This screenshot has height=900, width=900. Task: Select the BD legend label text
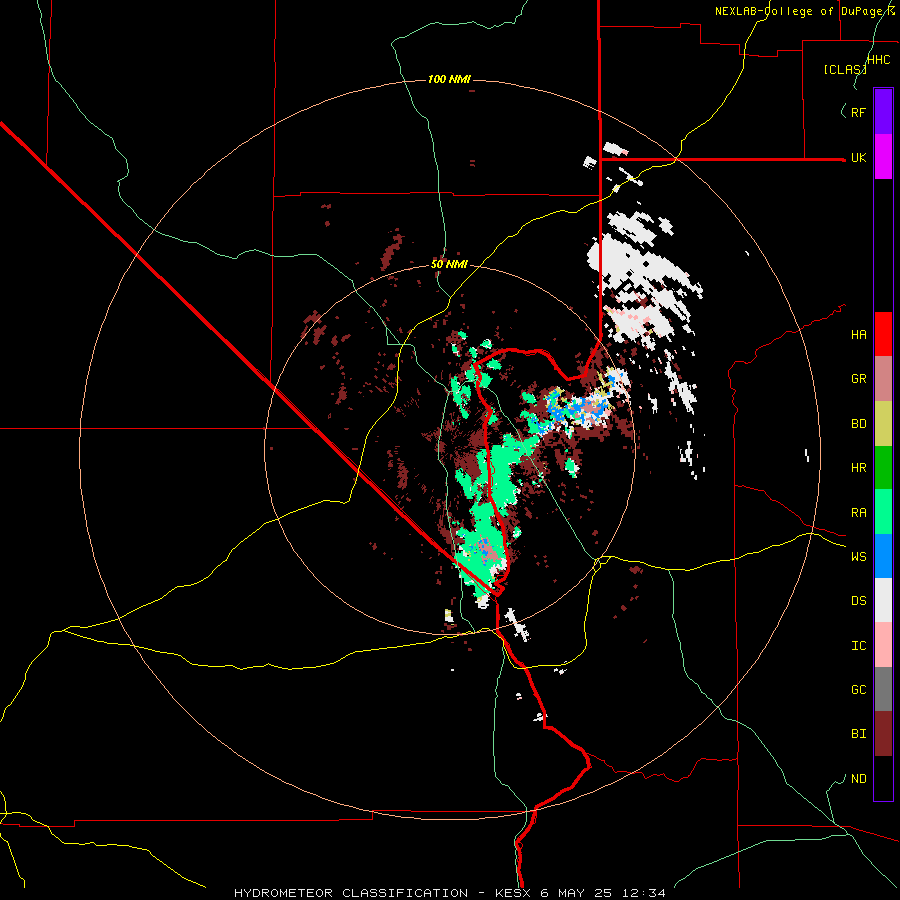click(858, 424)
